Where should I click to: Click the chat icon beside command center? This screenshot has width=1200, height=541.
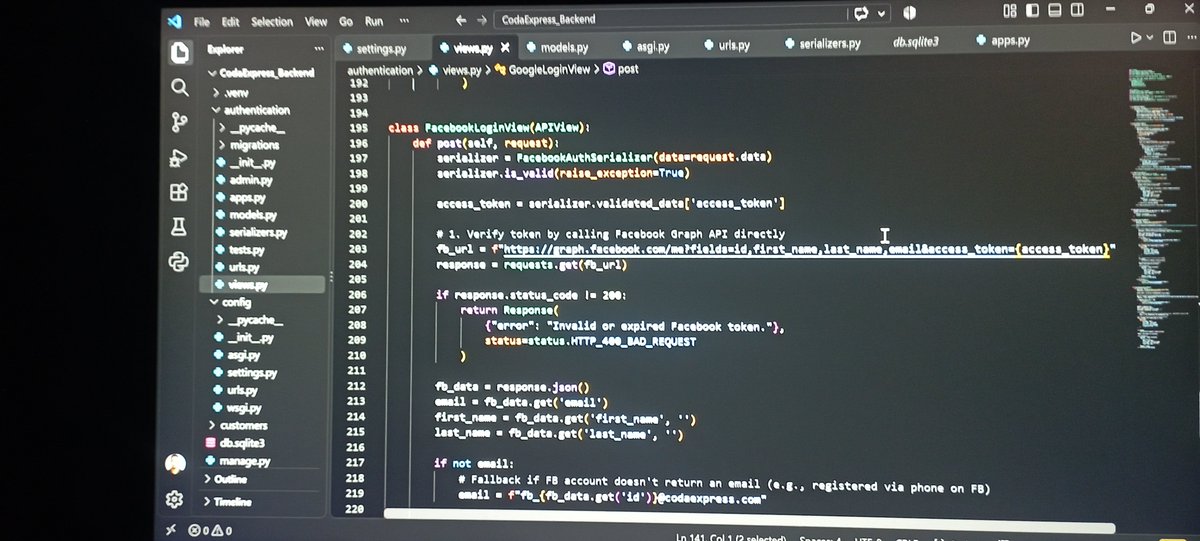point(860,14)
